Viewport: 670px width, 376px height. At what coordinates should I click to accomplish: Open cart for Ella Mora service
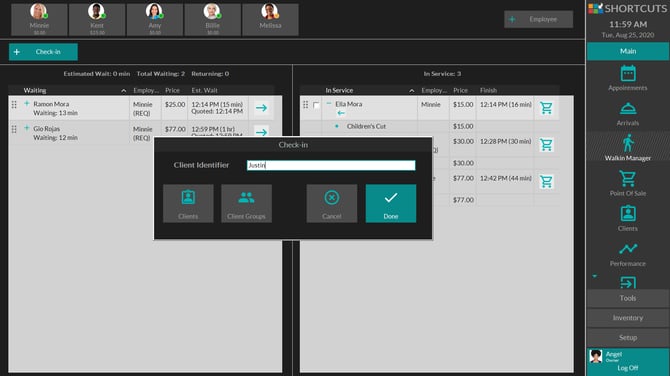coord(546,108)
